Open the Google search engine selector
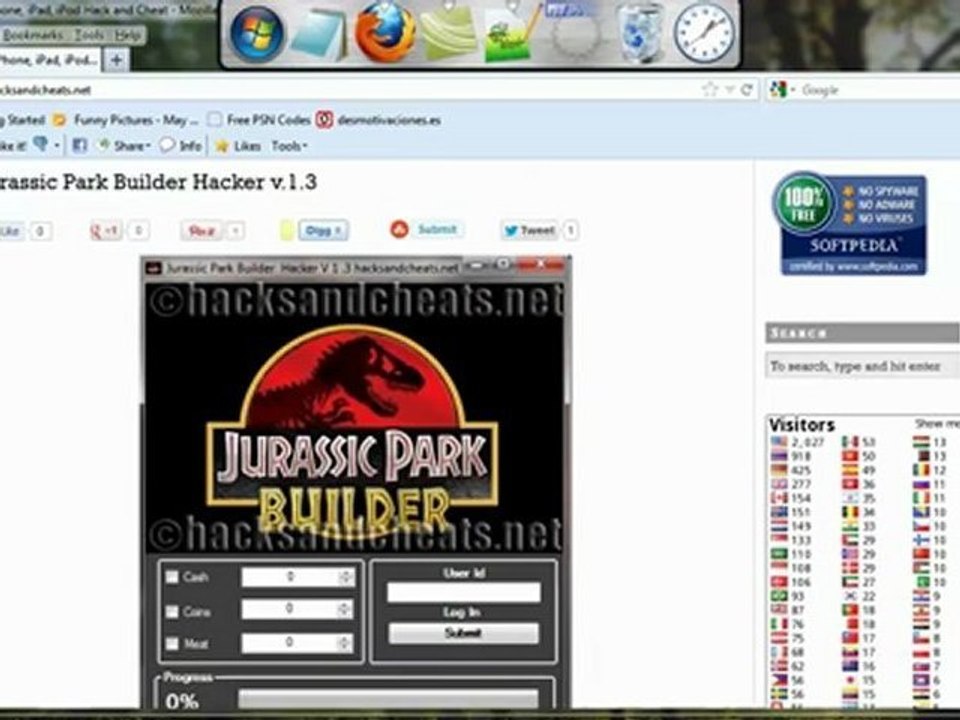The image size is (960, 720). click(782, 90)
